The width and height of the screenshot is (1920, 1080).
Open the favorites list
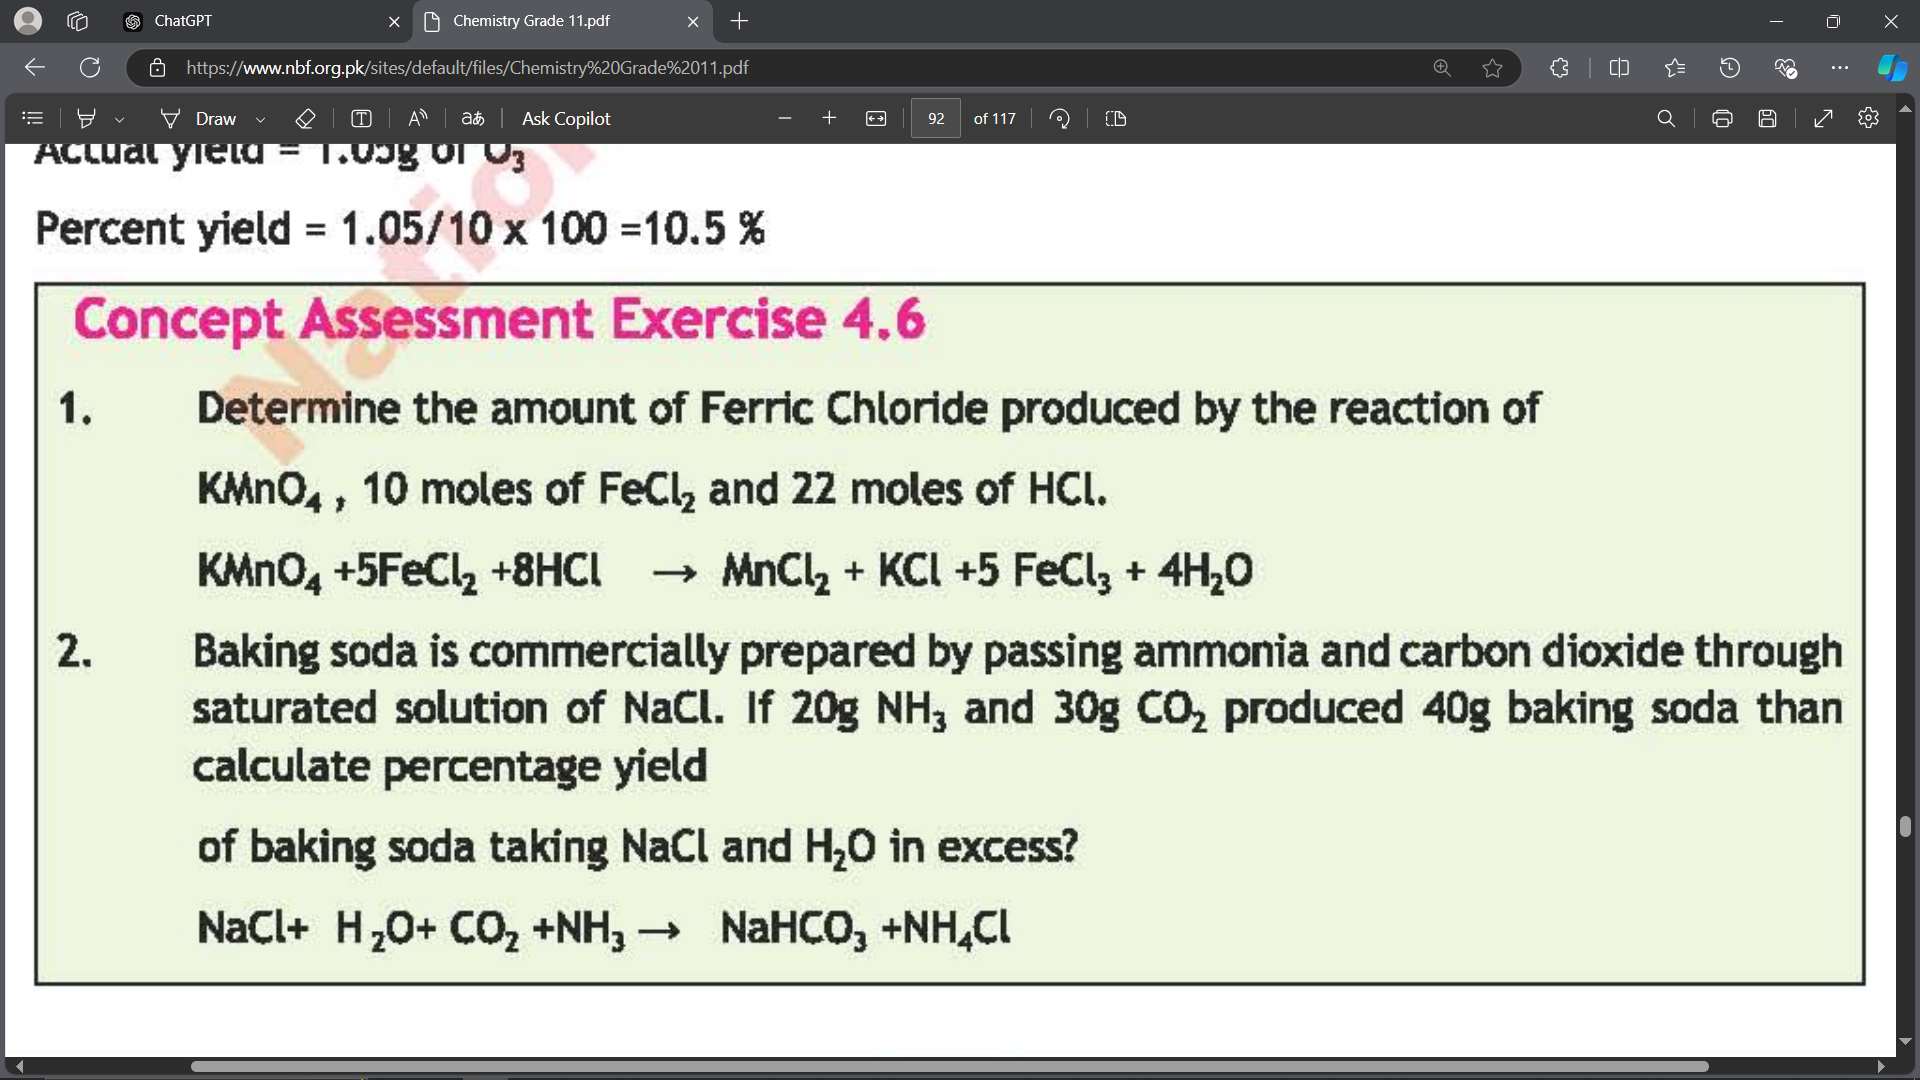tap(1675, 67)
